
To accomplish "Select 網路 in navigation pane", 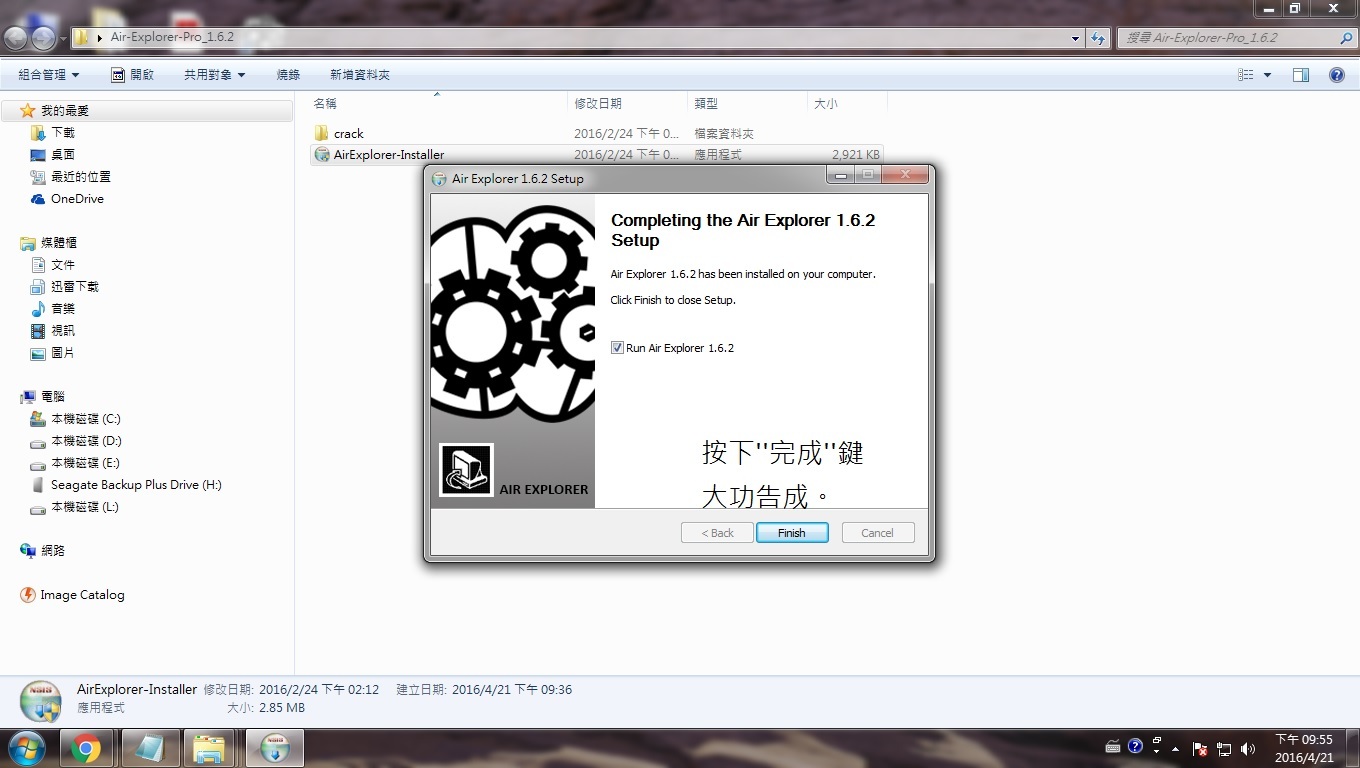I will pyautogui.click(x=52, y=551).
